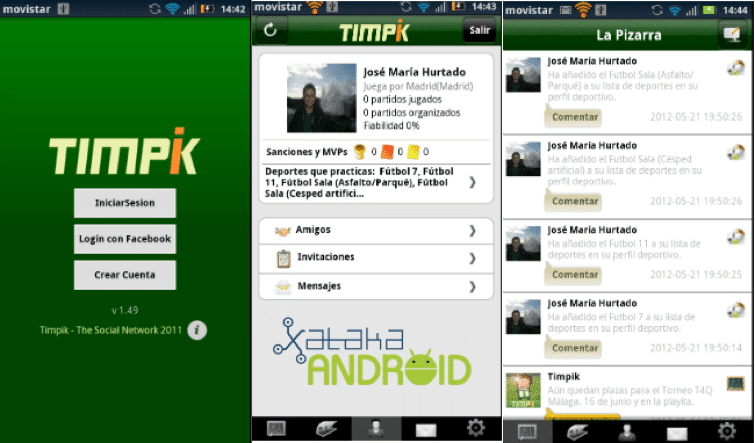The image size is (755, 443).
Task: Open the Timpik mascot avatar
Action: point(523,390)
